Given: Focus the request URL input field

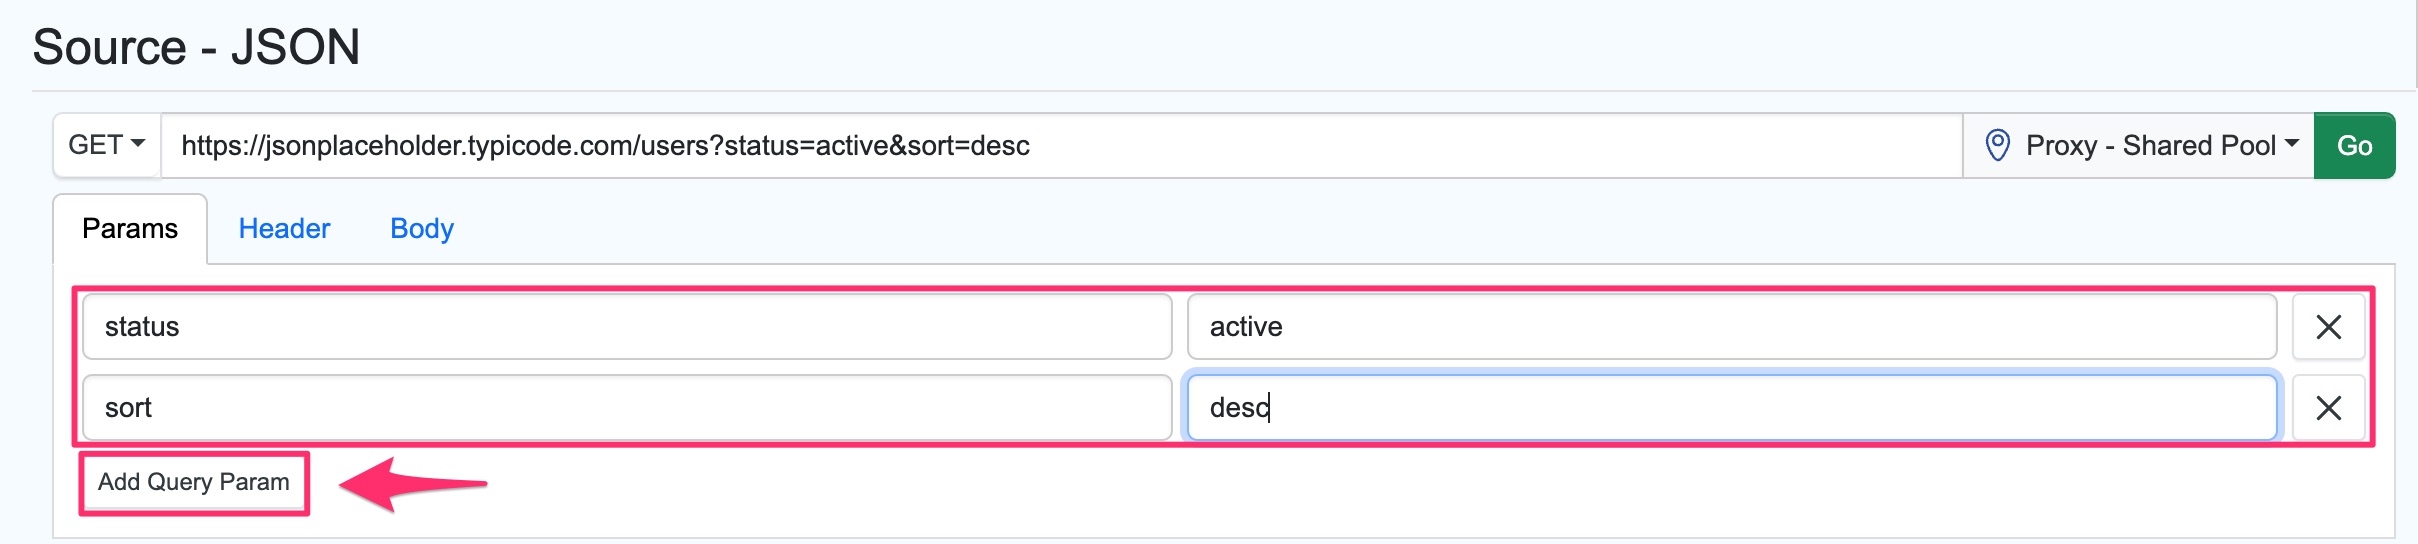Looking at the screenshot, I should [x=1060, y=146].
